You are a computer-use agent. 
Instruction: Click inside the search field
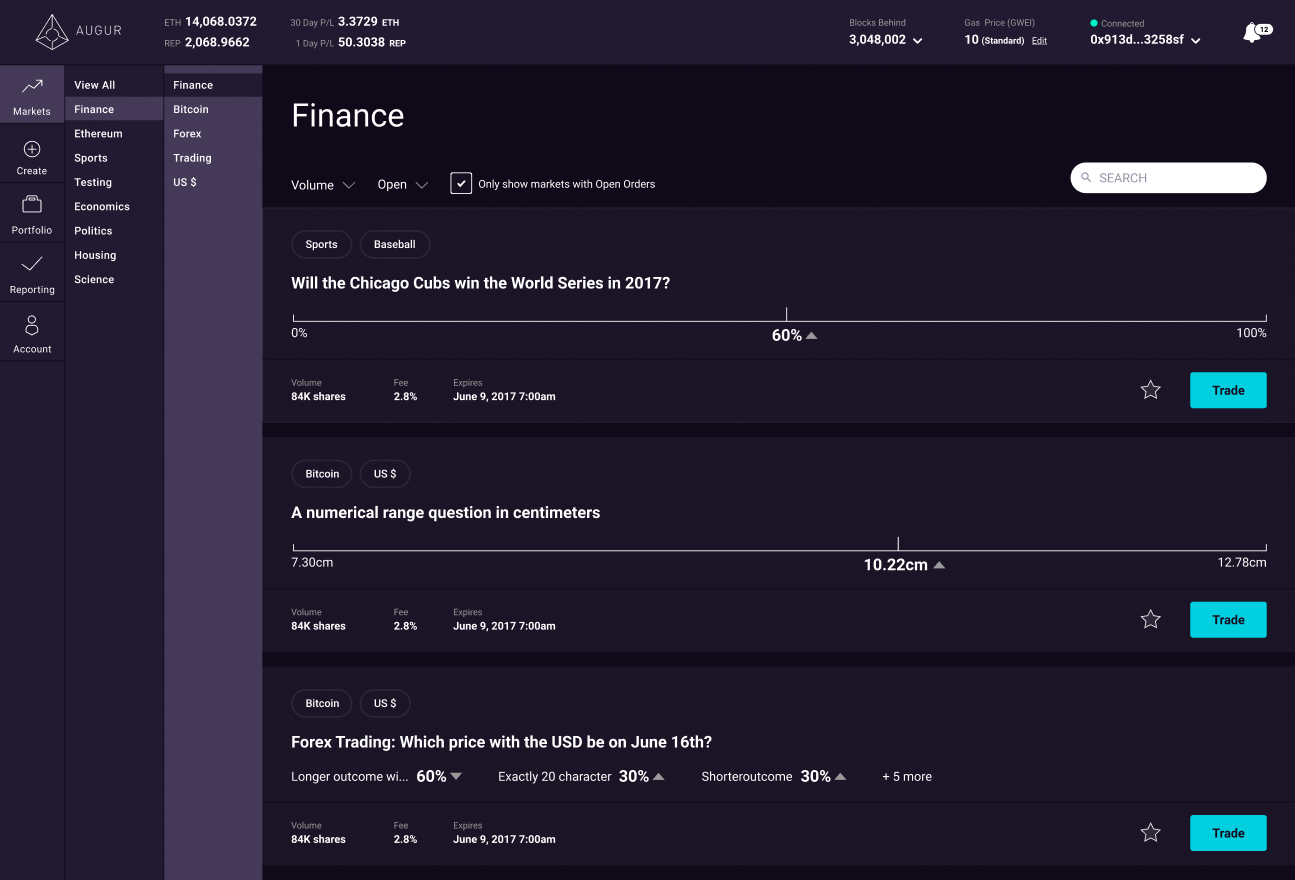pos(1170,177)
